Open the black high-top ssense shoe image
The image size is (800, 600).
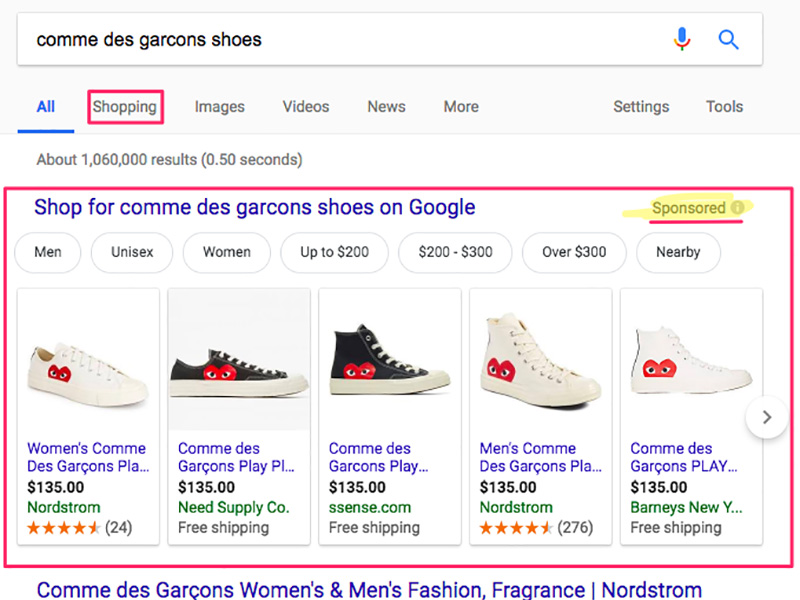click(x=390, y=359)
